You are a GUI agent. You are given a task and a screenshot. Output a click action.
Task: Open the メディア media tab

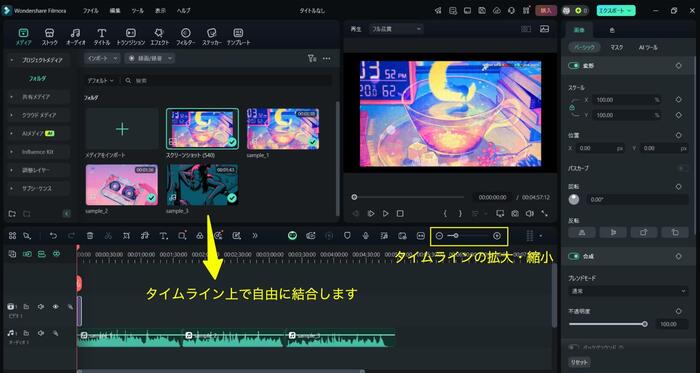[x=23, y=37]
